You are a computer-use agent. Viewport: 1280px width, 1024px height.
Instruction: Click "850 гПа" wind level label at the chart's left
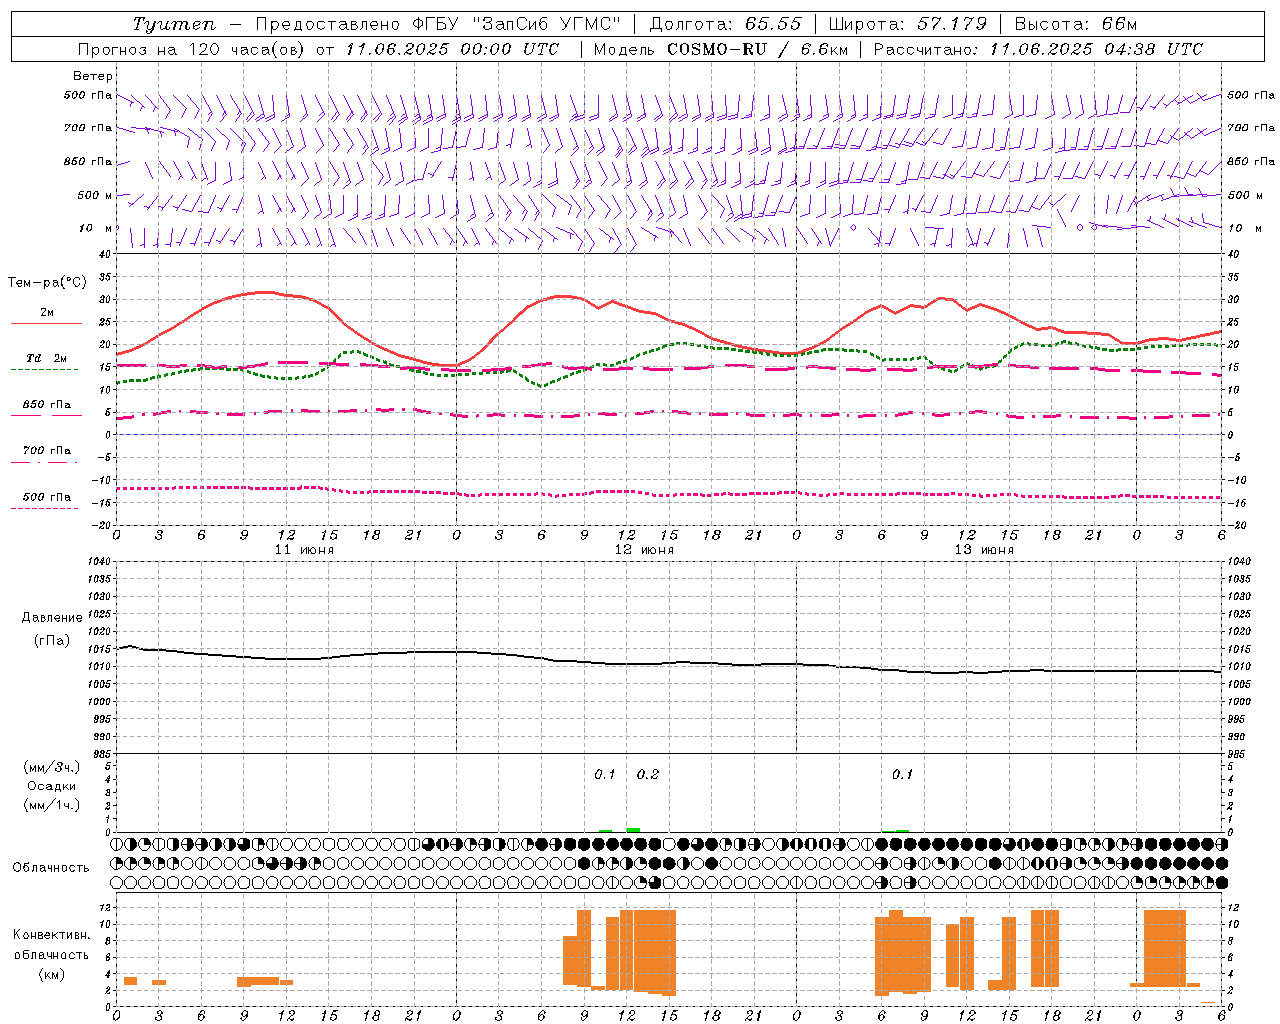[88, 161]
